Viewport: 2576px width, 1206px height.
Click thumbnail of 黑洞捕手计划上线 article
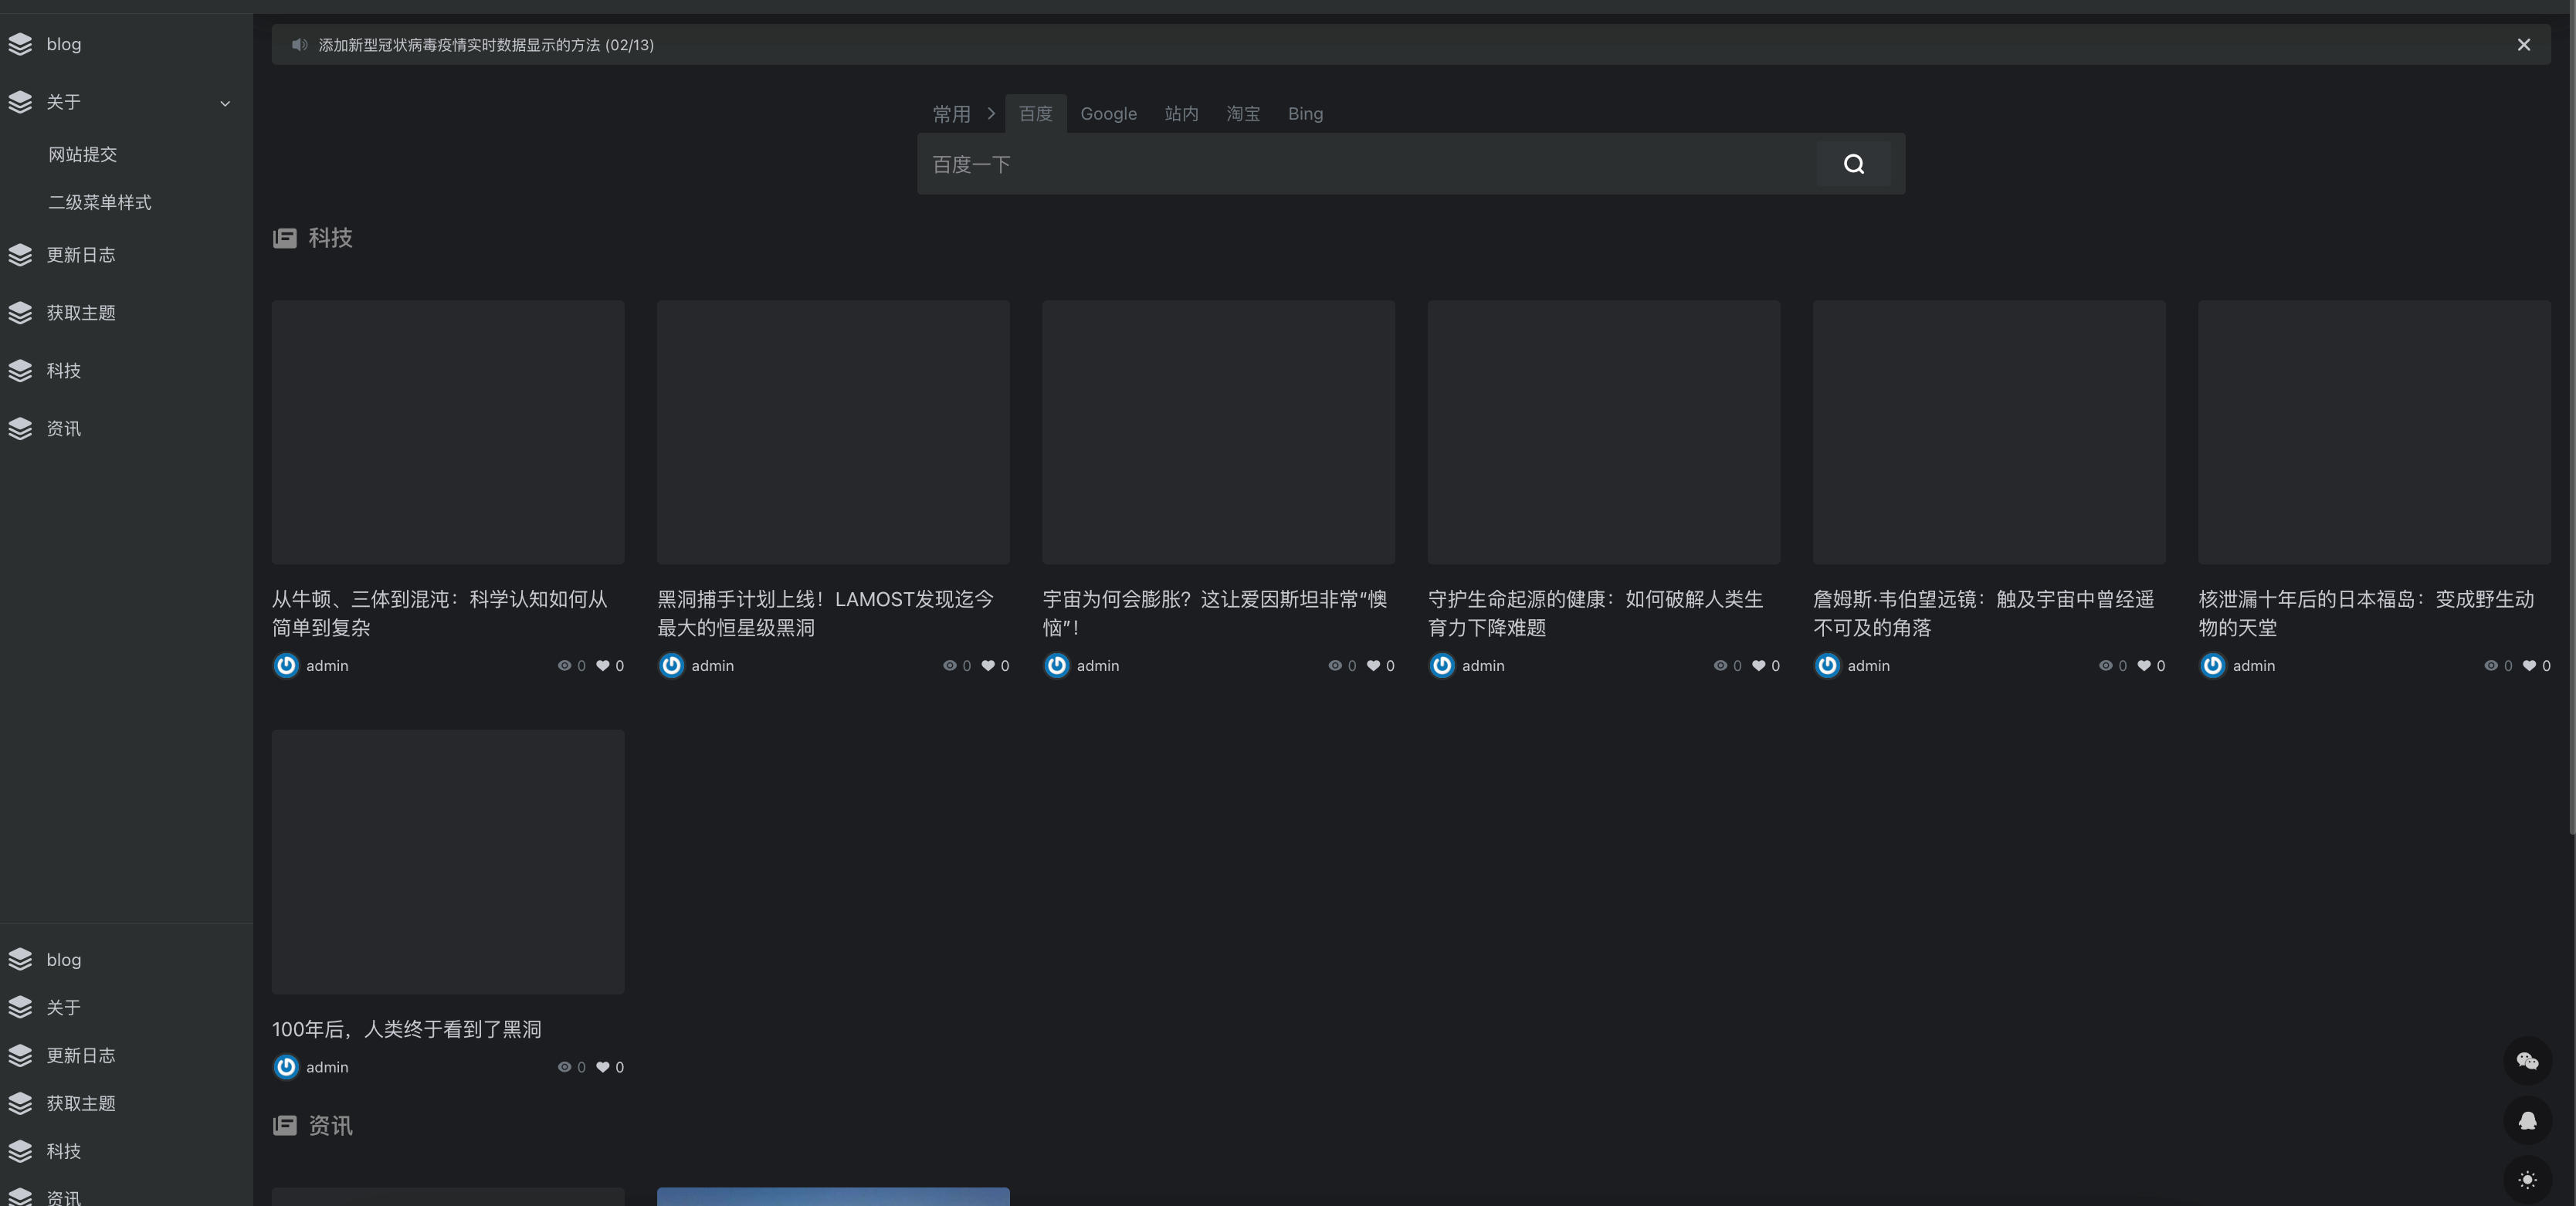coord(833,432)
